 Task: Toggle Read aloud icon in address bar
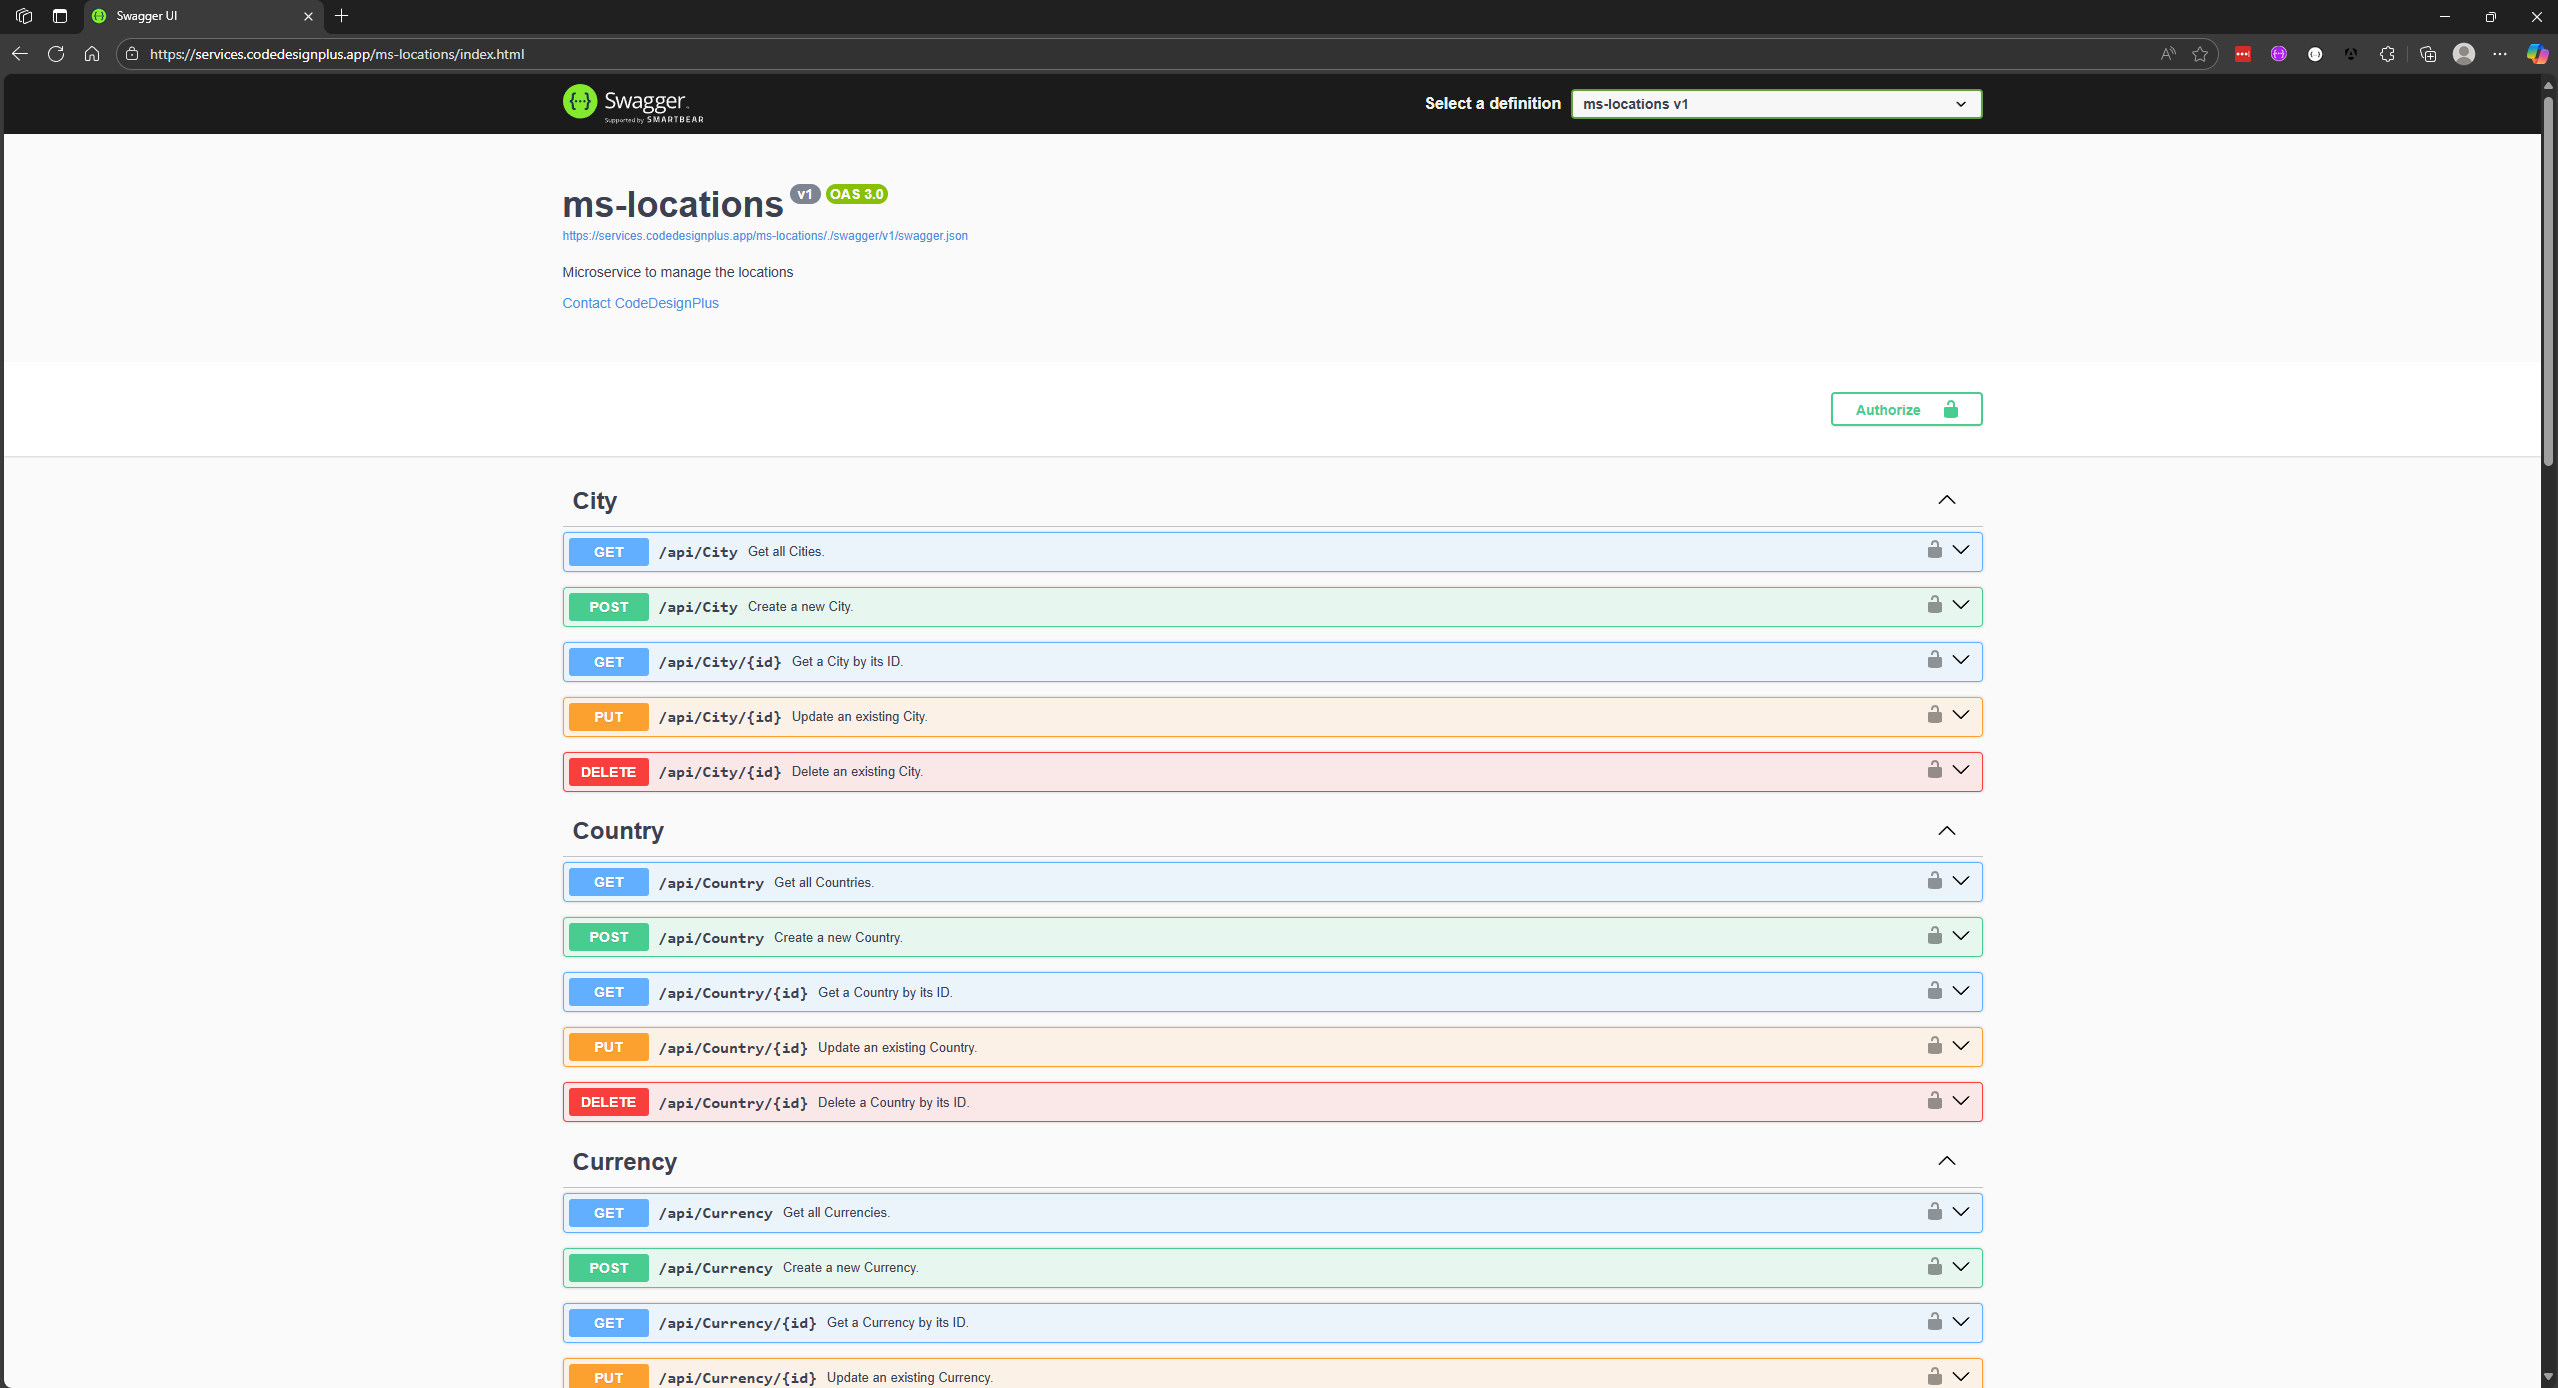click(2167, 54)
